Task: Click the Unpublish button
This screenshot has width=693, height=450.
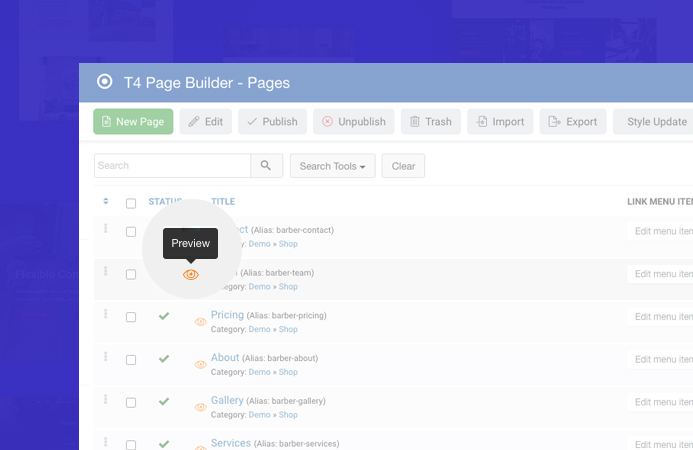Action: [x=354, y=122]
